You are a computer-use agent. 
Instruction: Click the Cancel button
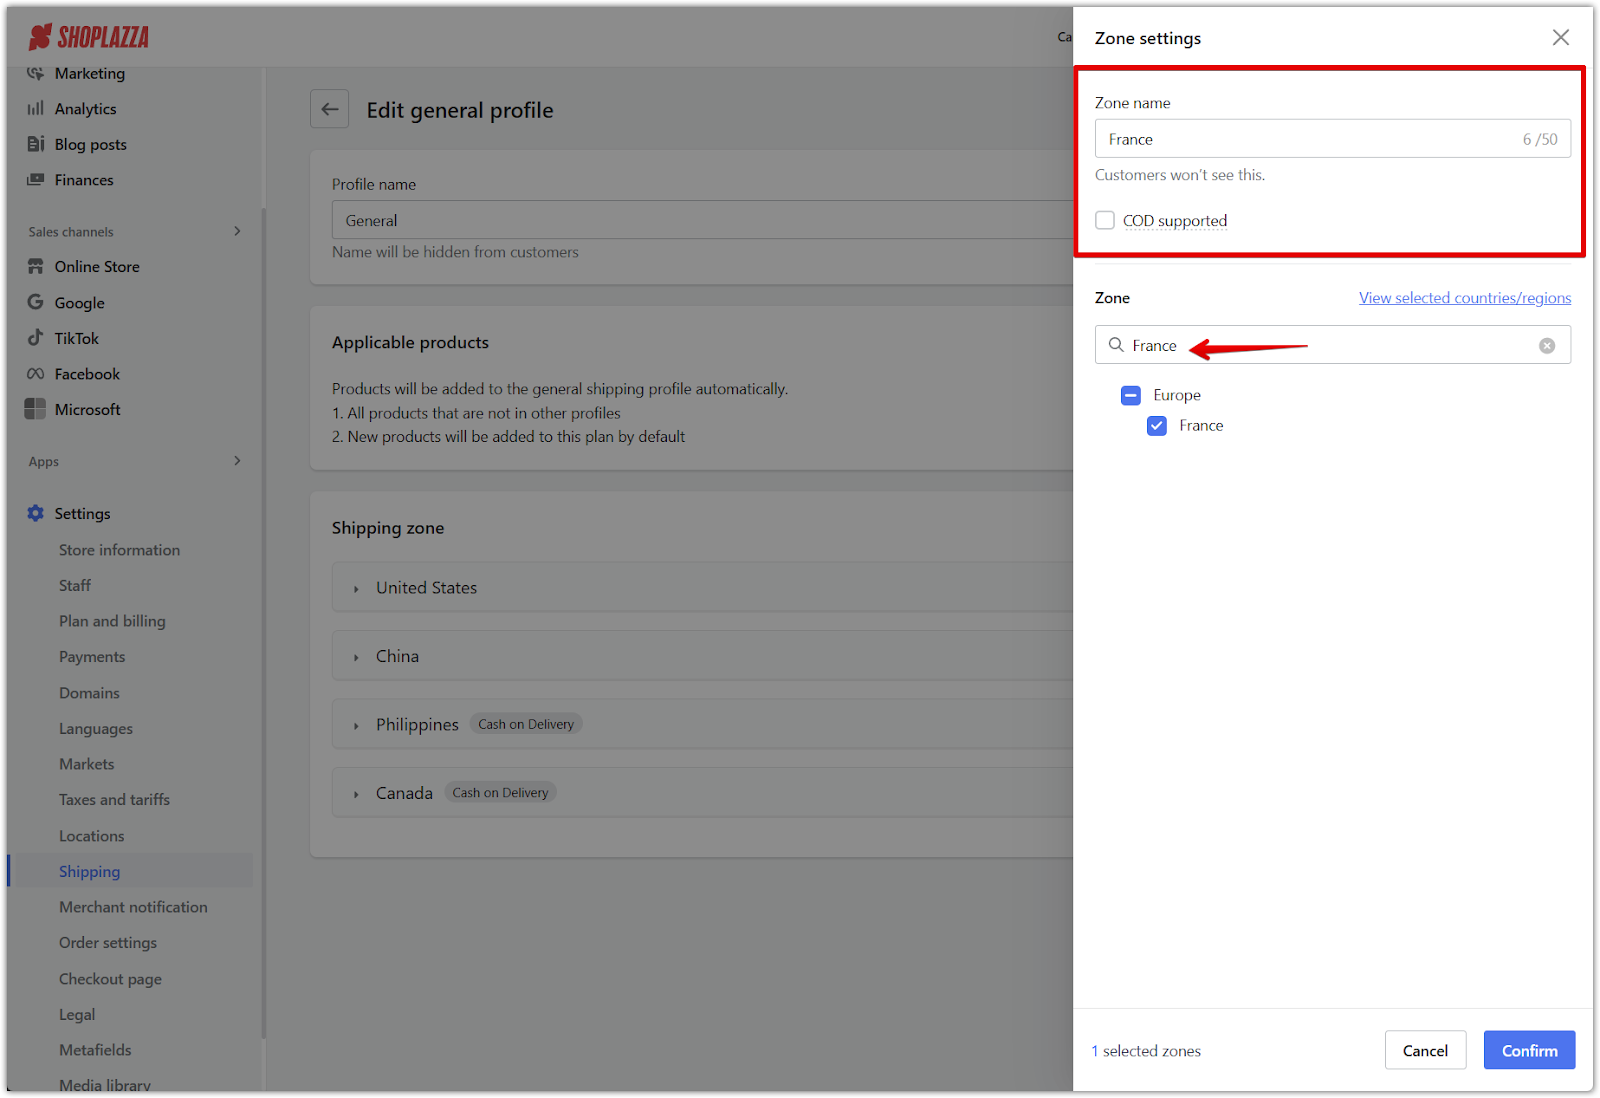(x=1425, y=1050)
